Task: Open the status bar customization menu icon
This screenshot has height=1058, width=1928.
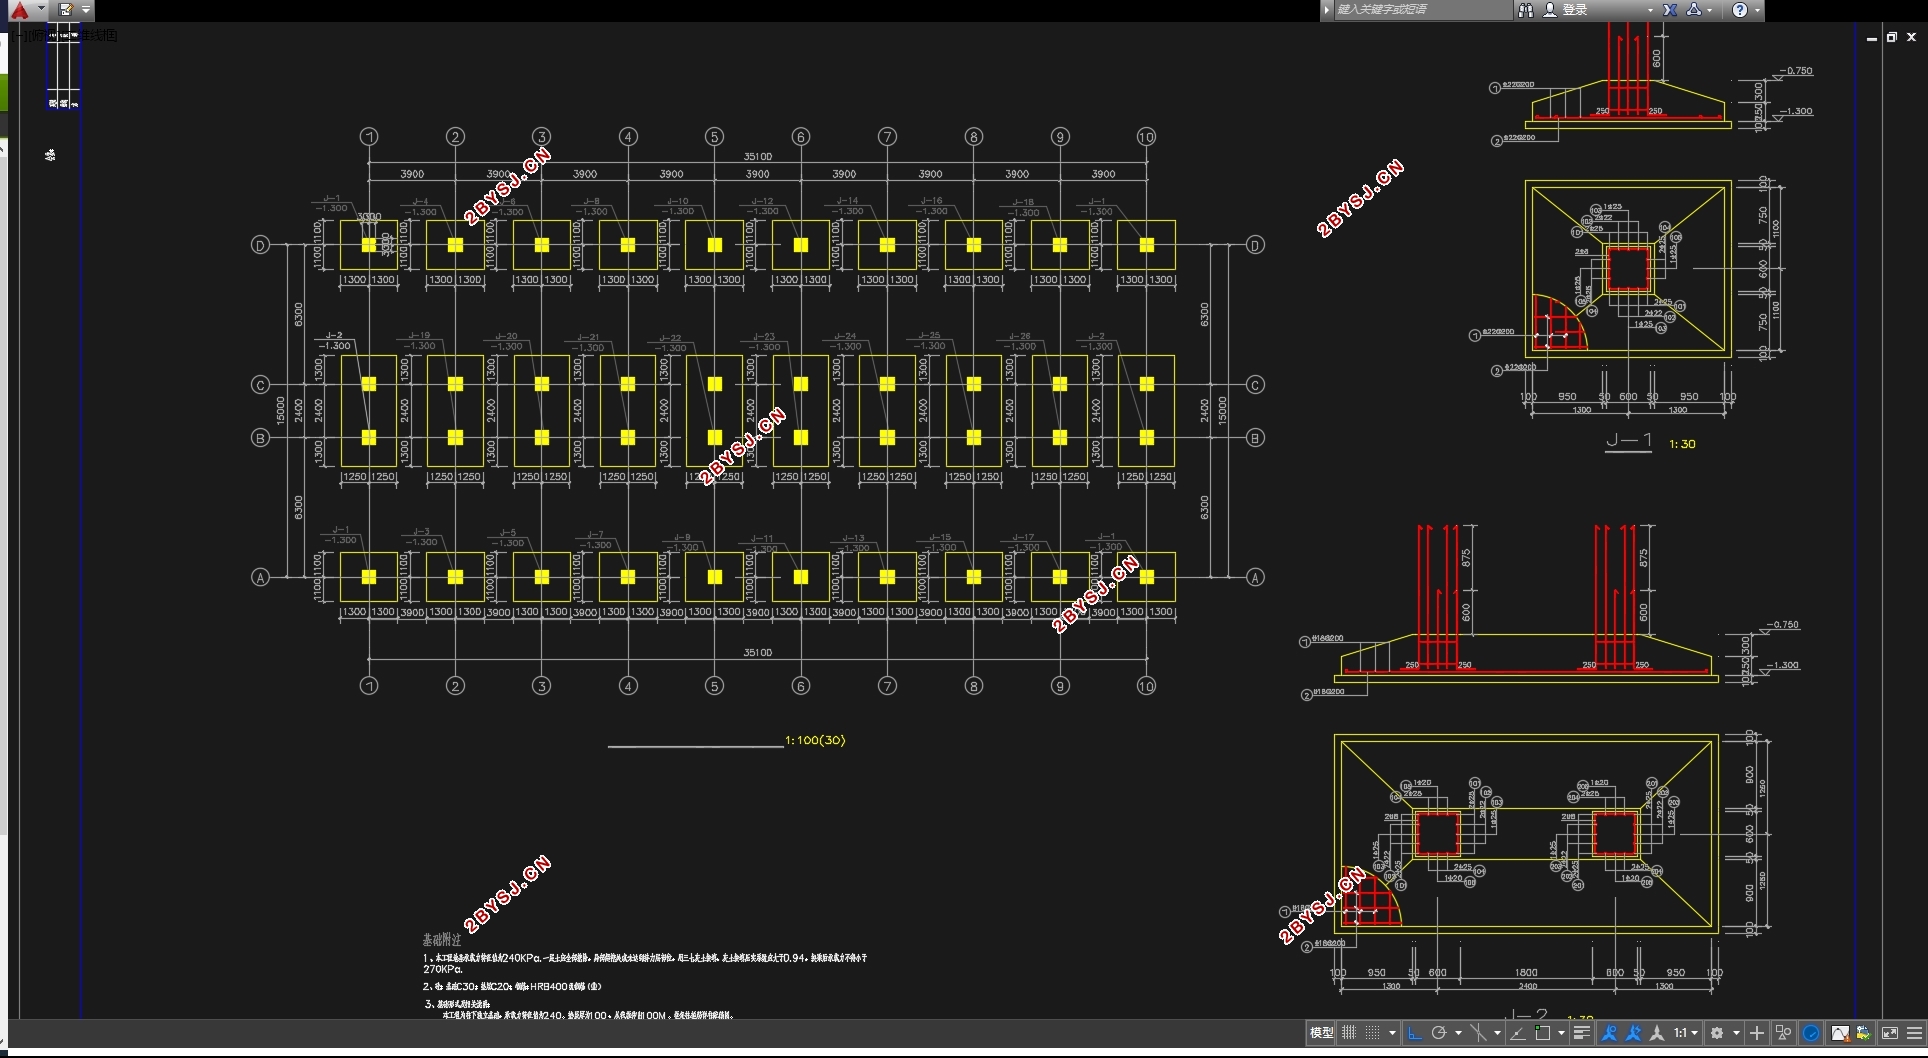Action: 1915,1033
